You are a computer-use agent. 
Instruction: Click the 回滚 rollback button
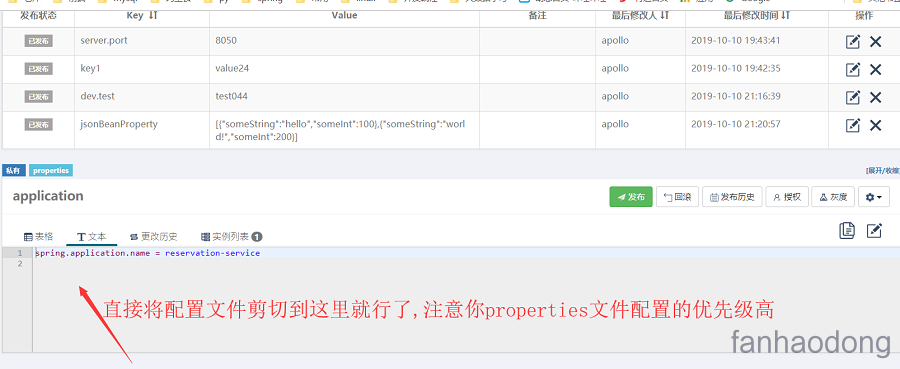tap(677, 197)
